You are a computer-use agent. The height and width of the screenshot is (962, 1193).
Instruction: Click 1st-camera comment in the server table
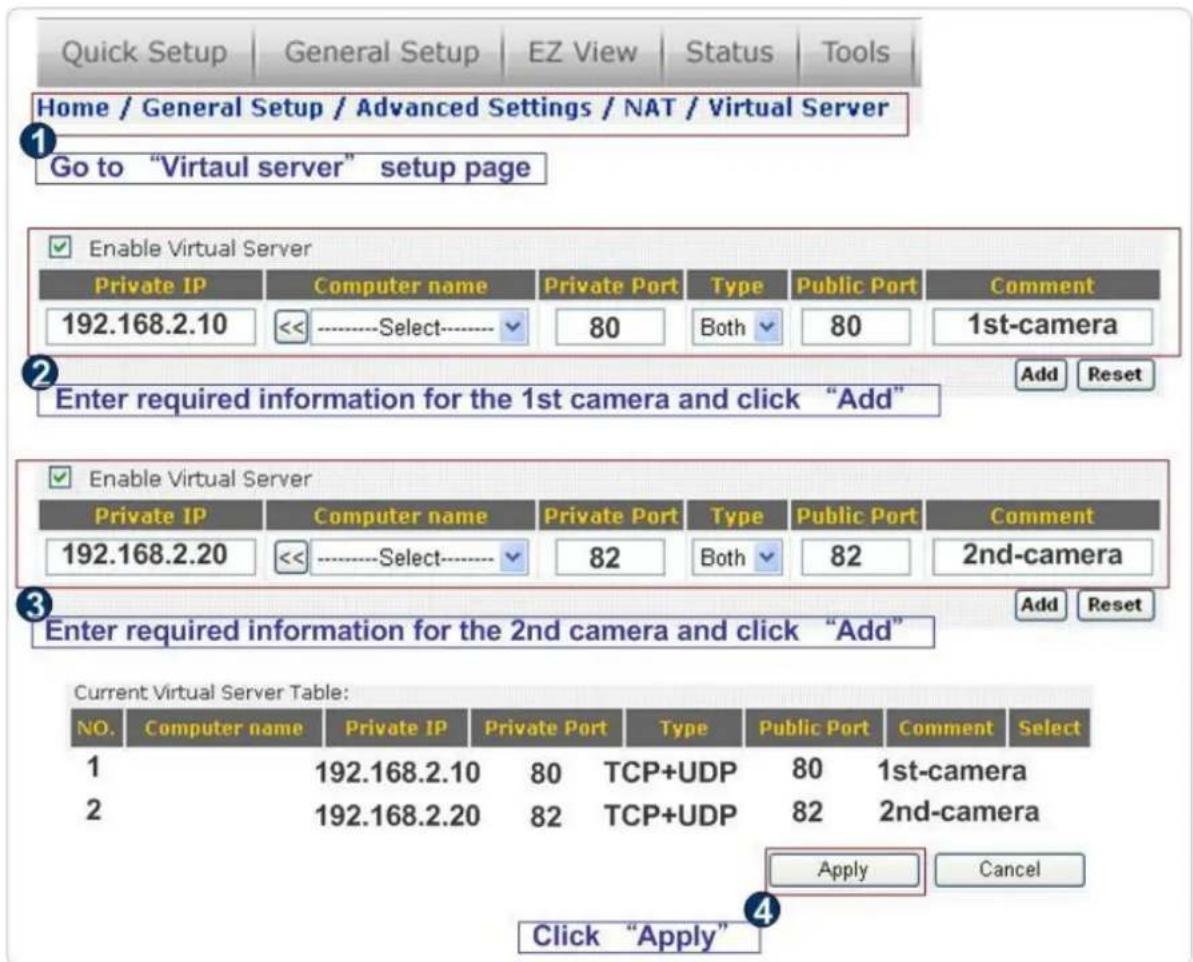coord(952,771)
